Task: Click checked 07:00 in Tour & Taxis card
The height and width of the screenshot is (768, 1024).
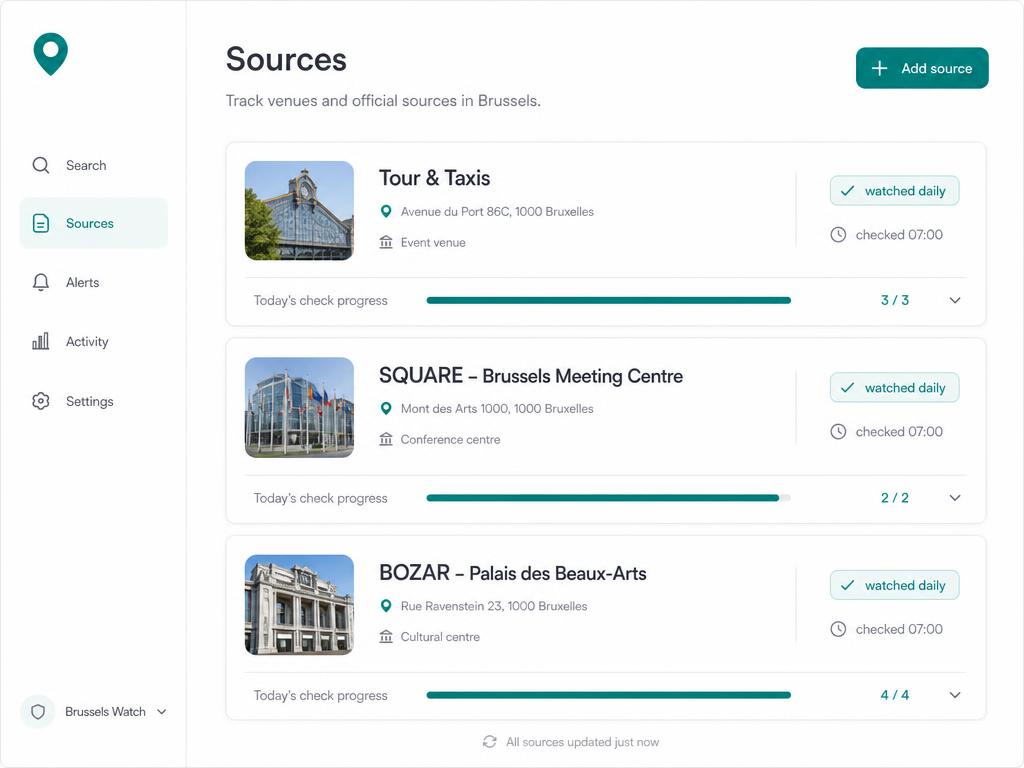Action: pos(899,234)
